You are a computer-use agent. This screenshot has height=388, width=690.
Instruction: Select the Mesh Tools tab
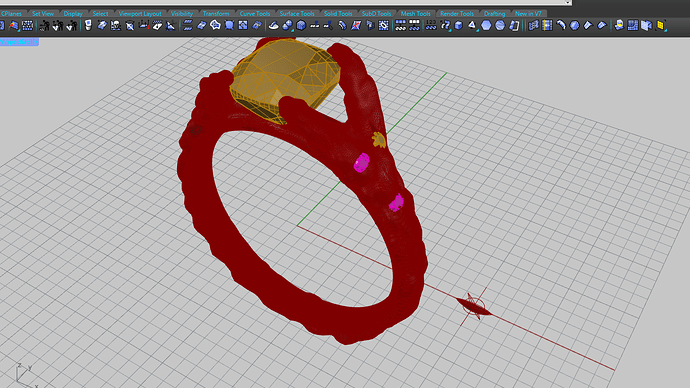tap(415, 14)
